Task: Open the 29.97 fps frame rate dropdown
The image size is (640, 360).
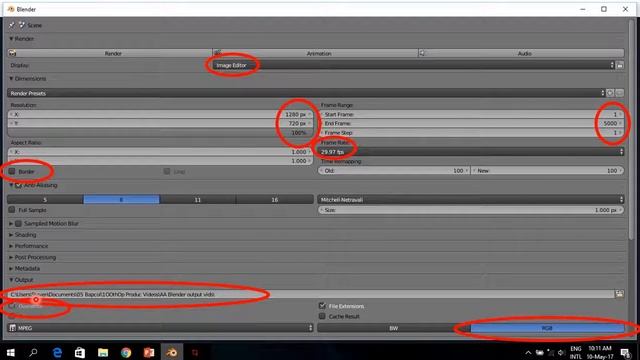Action: pyautogui.click(x=471, y=152)
